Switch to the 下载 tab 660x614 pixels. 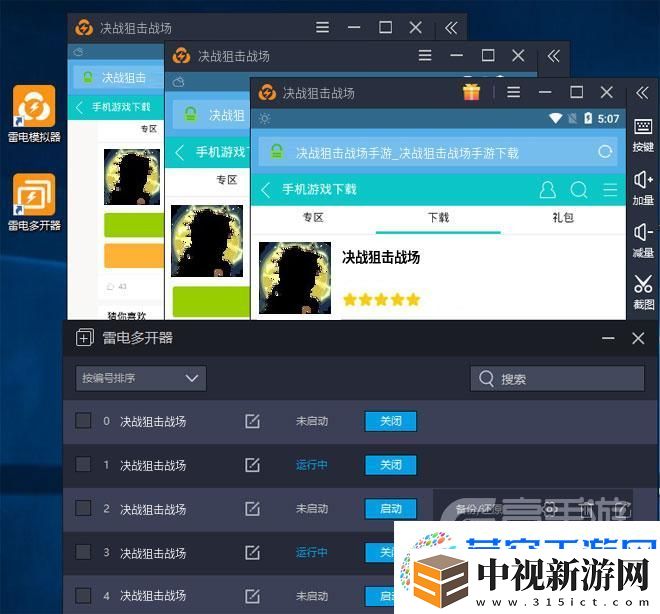point(438,218)
